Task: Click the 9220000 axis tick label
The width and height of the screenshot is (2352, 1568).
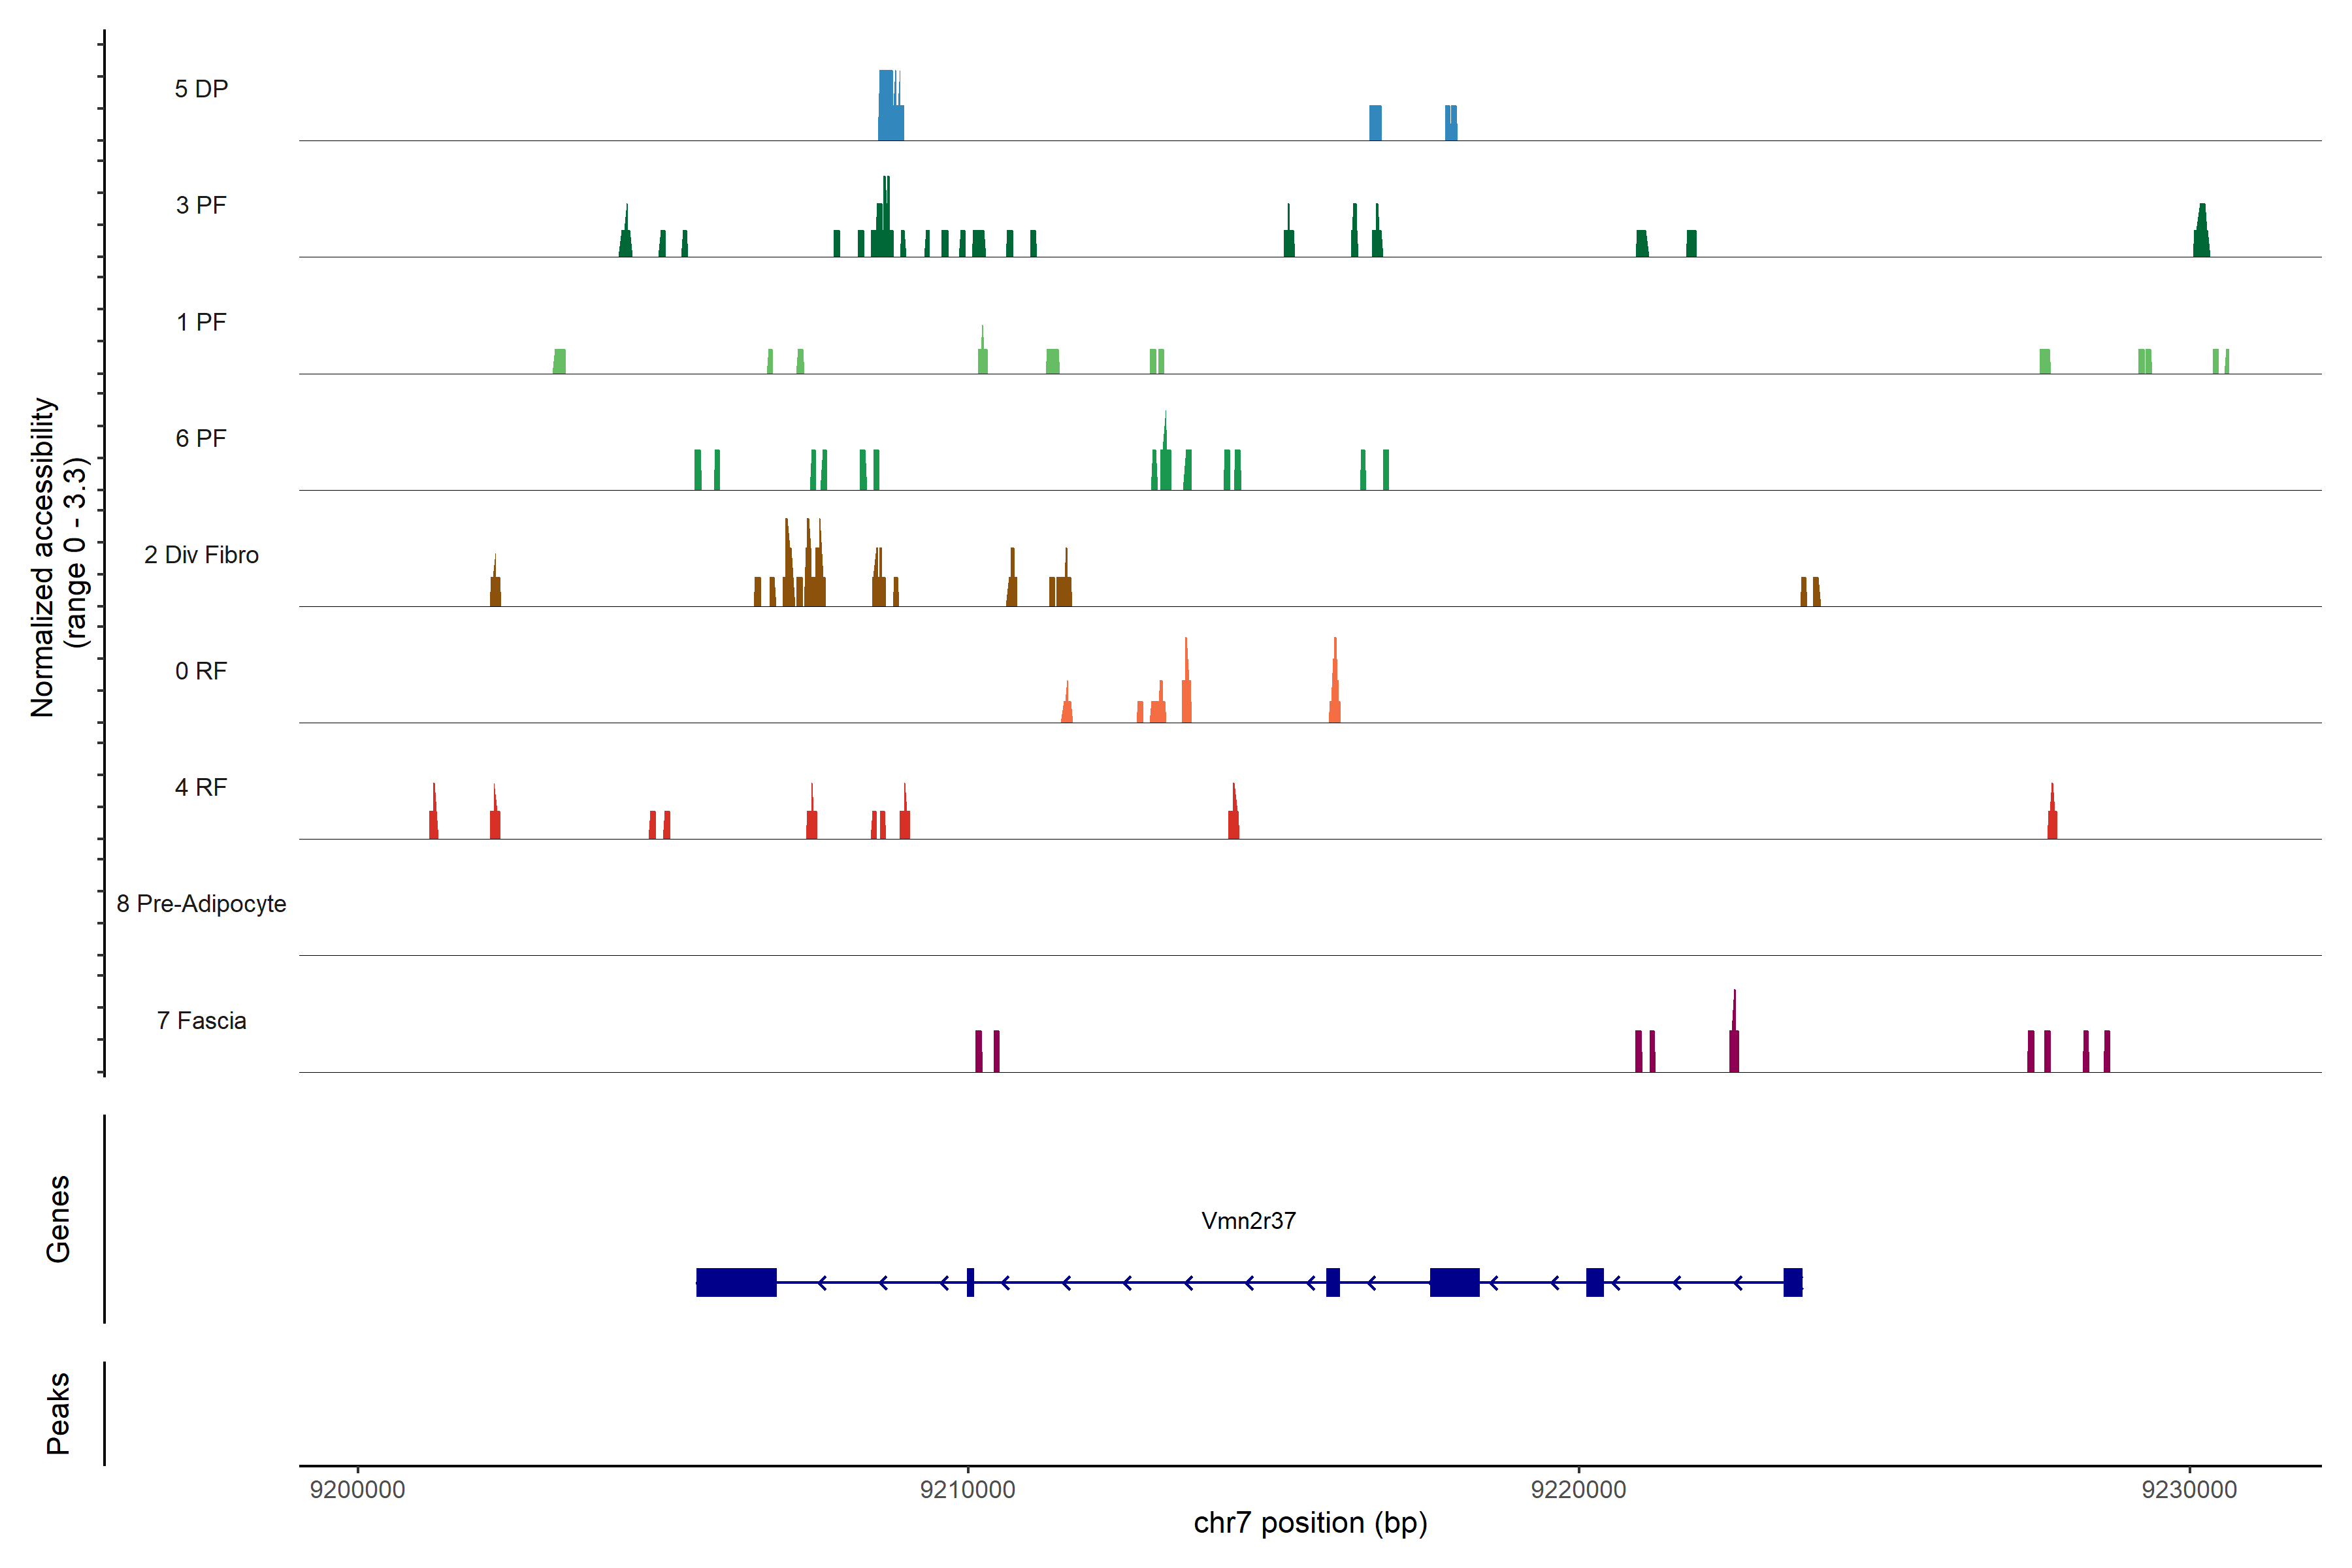Action: tap(1578, 1489)
